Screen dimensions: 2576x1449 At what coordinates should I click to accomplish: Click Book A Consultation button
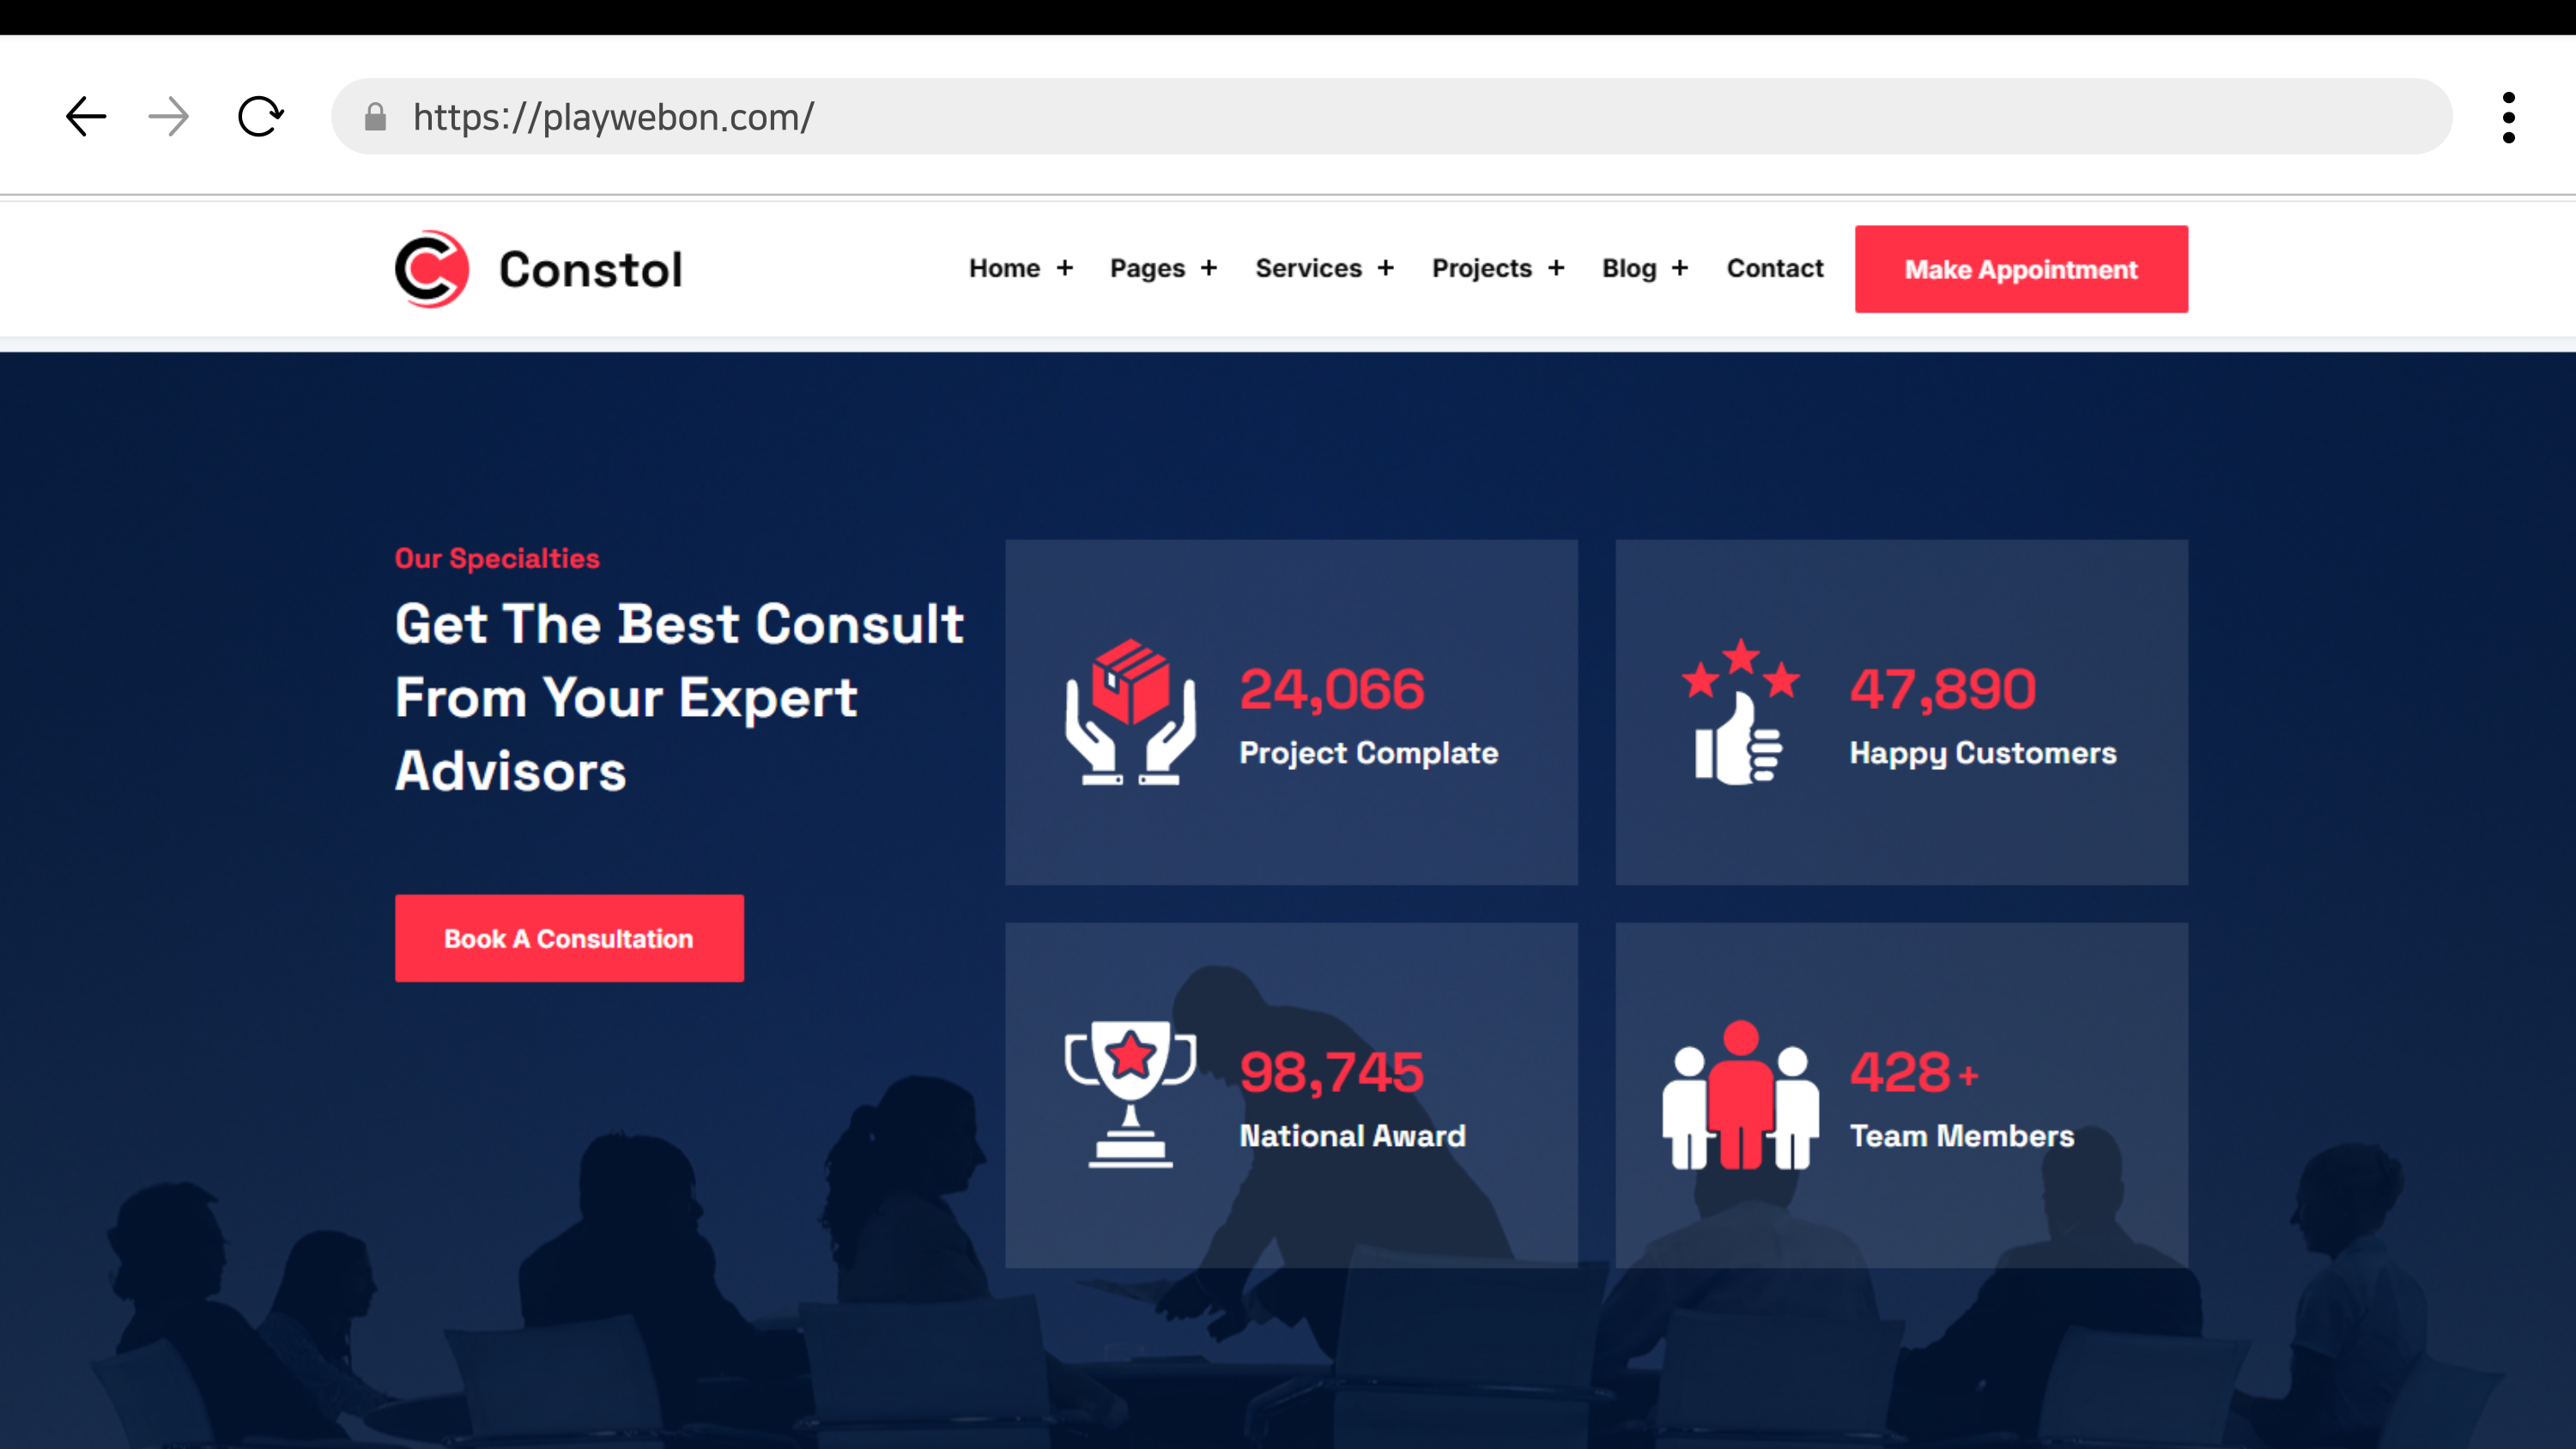569,938
